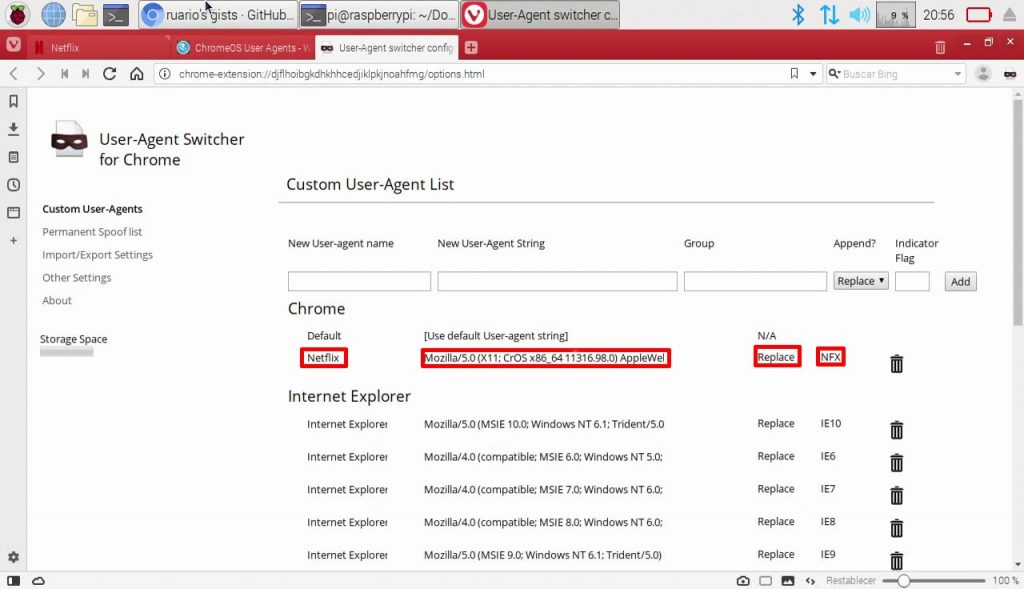Launch the globe web browser icon
The height and width of the screenshot is (589, 1024).
[53, 14]
